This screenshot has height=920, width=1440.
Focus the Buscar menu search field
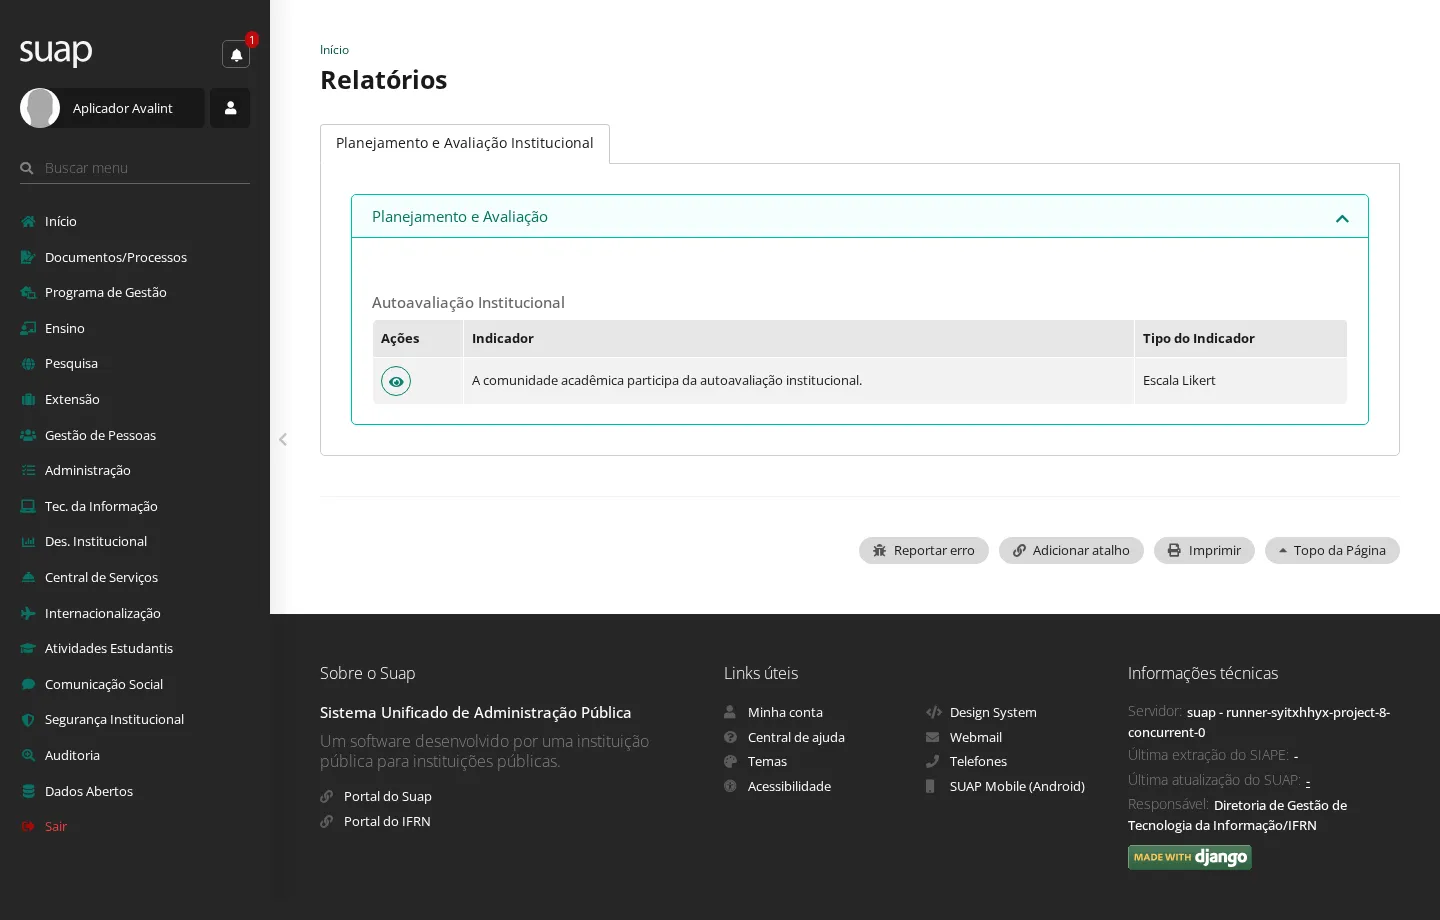pos(135,168)
